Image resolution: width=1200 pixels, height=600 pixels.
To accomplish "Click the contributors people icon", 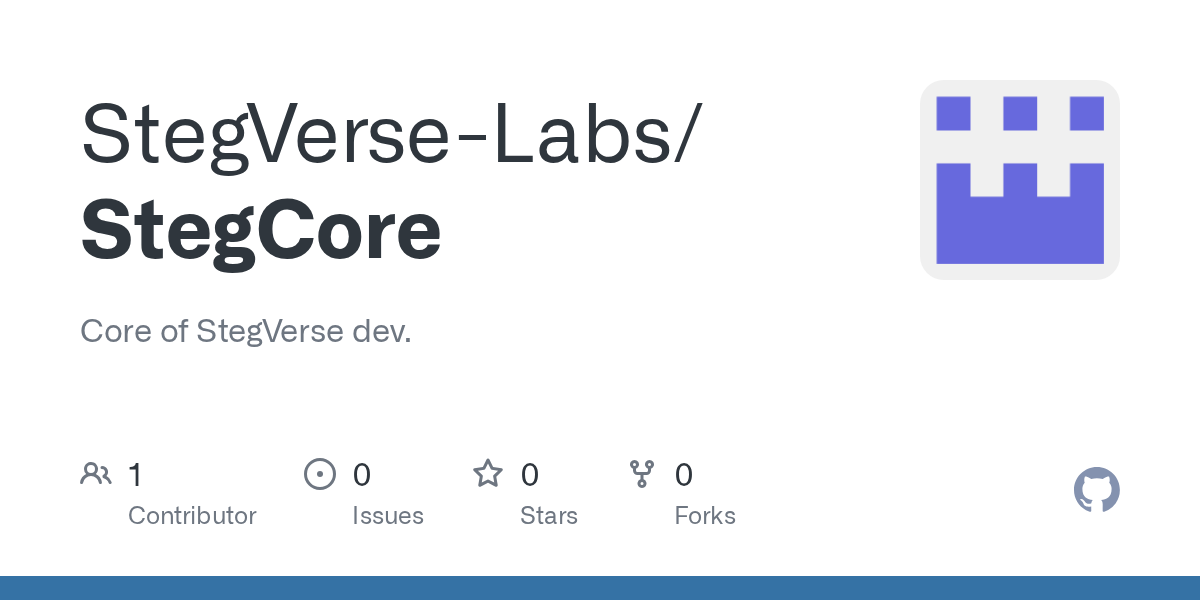I will [96, 474].
